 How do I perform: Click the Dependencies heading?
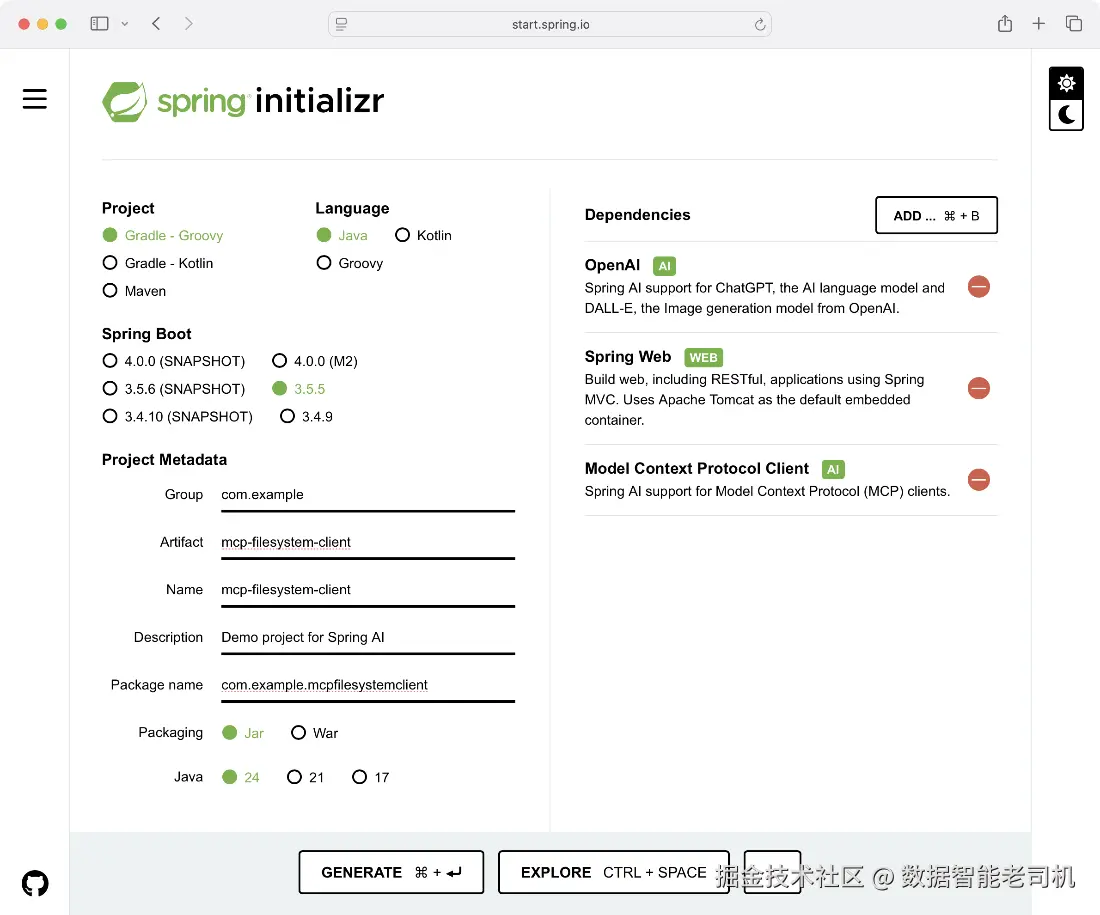(x=637, y=215)
